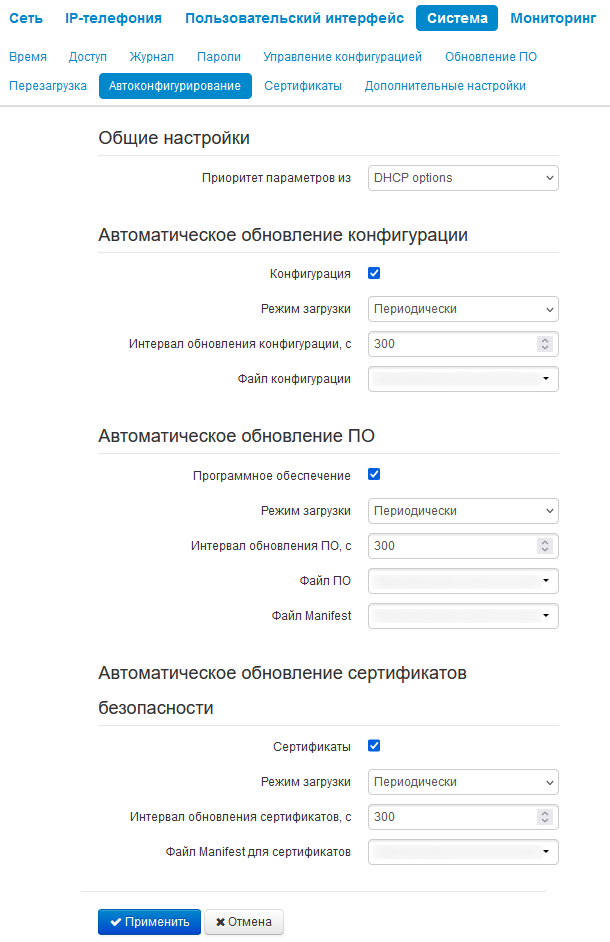The width and height of the screenshot is (610, 942).
Task: Uncheck the Конфигурация checkbox
Action: coord(374,273)
